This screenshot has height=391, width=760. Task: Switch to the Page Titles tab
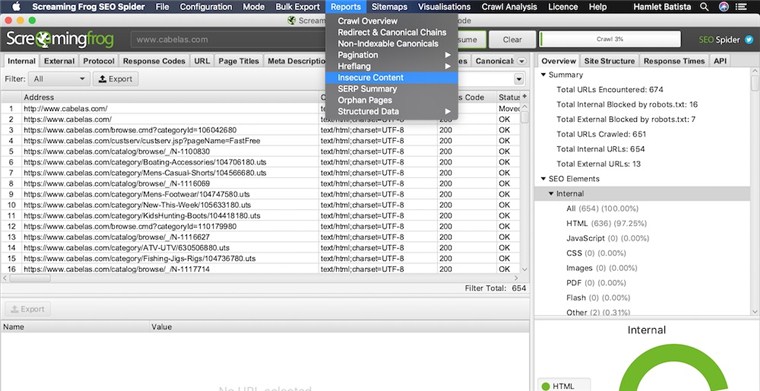(x=238, y=61)
